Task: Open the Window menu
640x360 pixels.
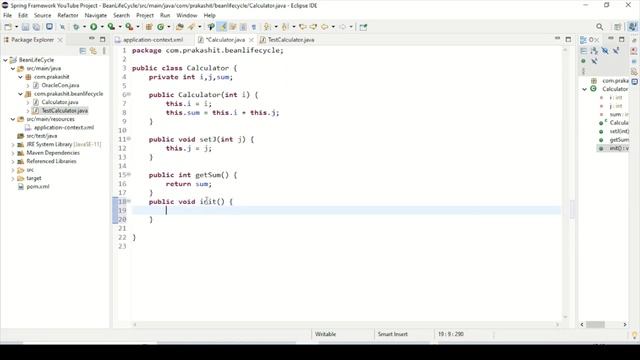Action: (x=187, y=15)
